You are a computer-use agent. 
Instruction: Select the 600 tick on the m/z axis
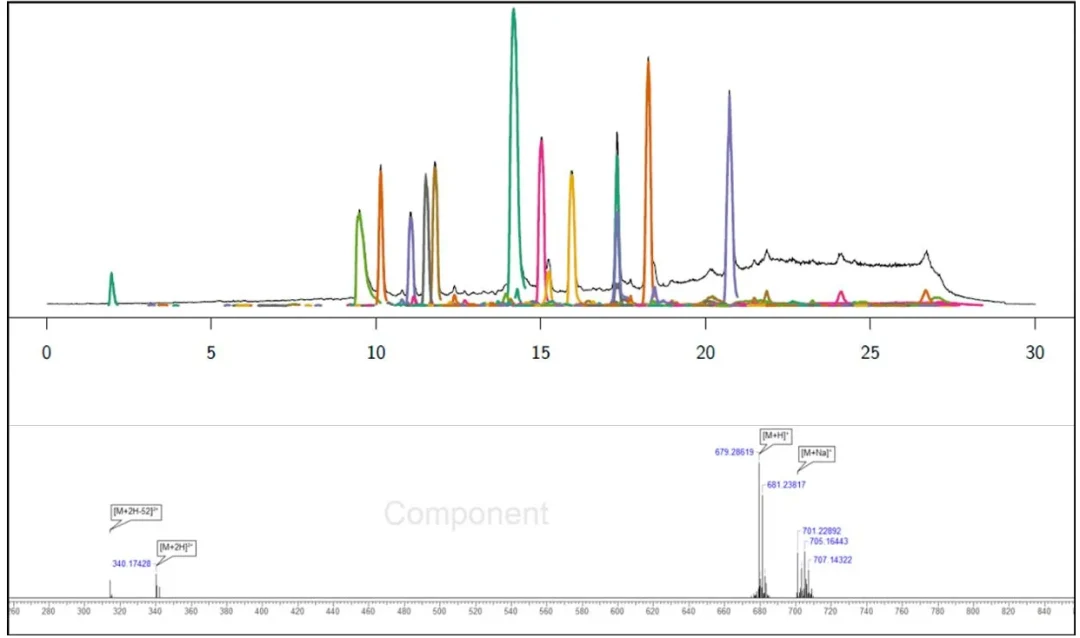point(616,611)
